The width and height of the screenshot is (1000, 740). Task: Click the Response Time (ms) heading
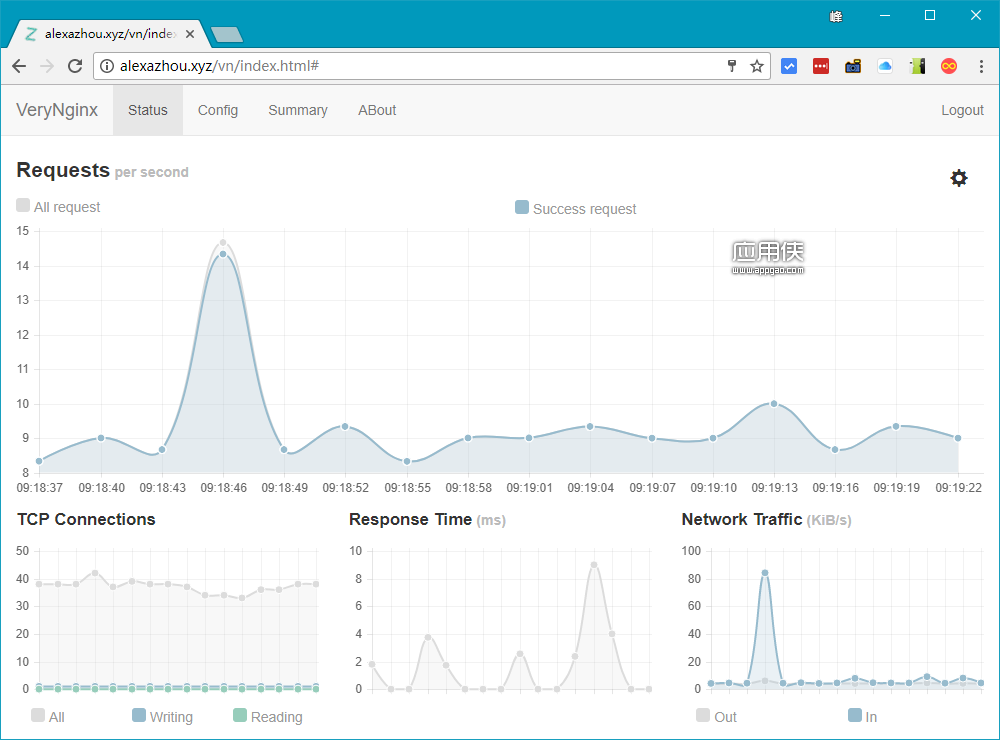[x=427, y=519]
